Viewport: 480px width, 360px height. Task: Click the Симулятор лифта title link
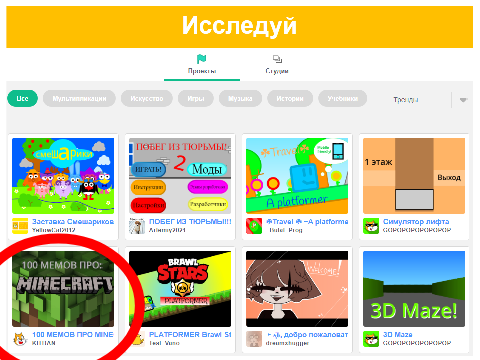[416, 222]
